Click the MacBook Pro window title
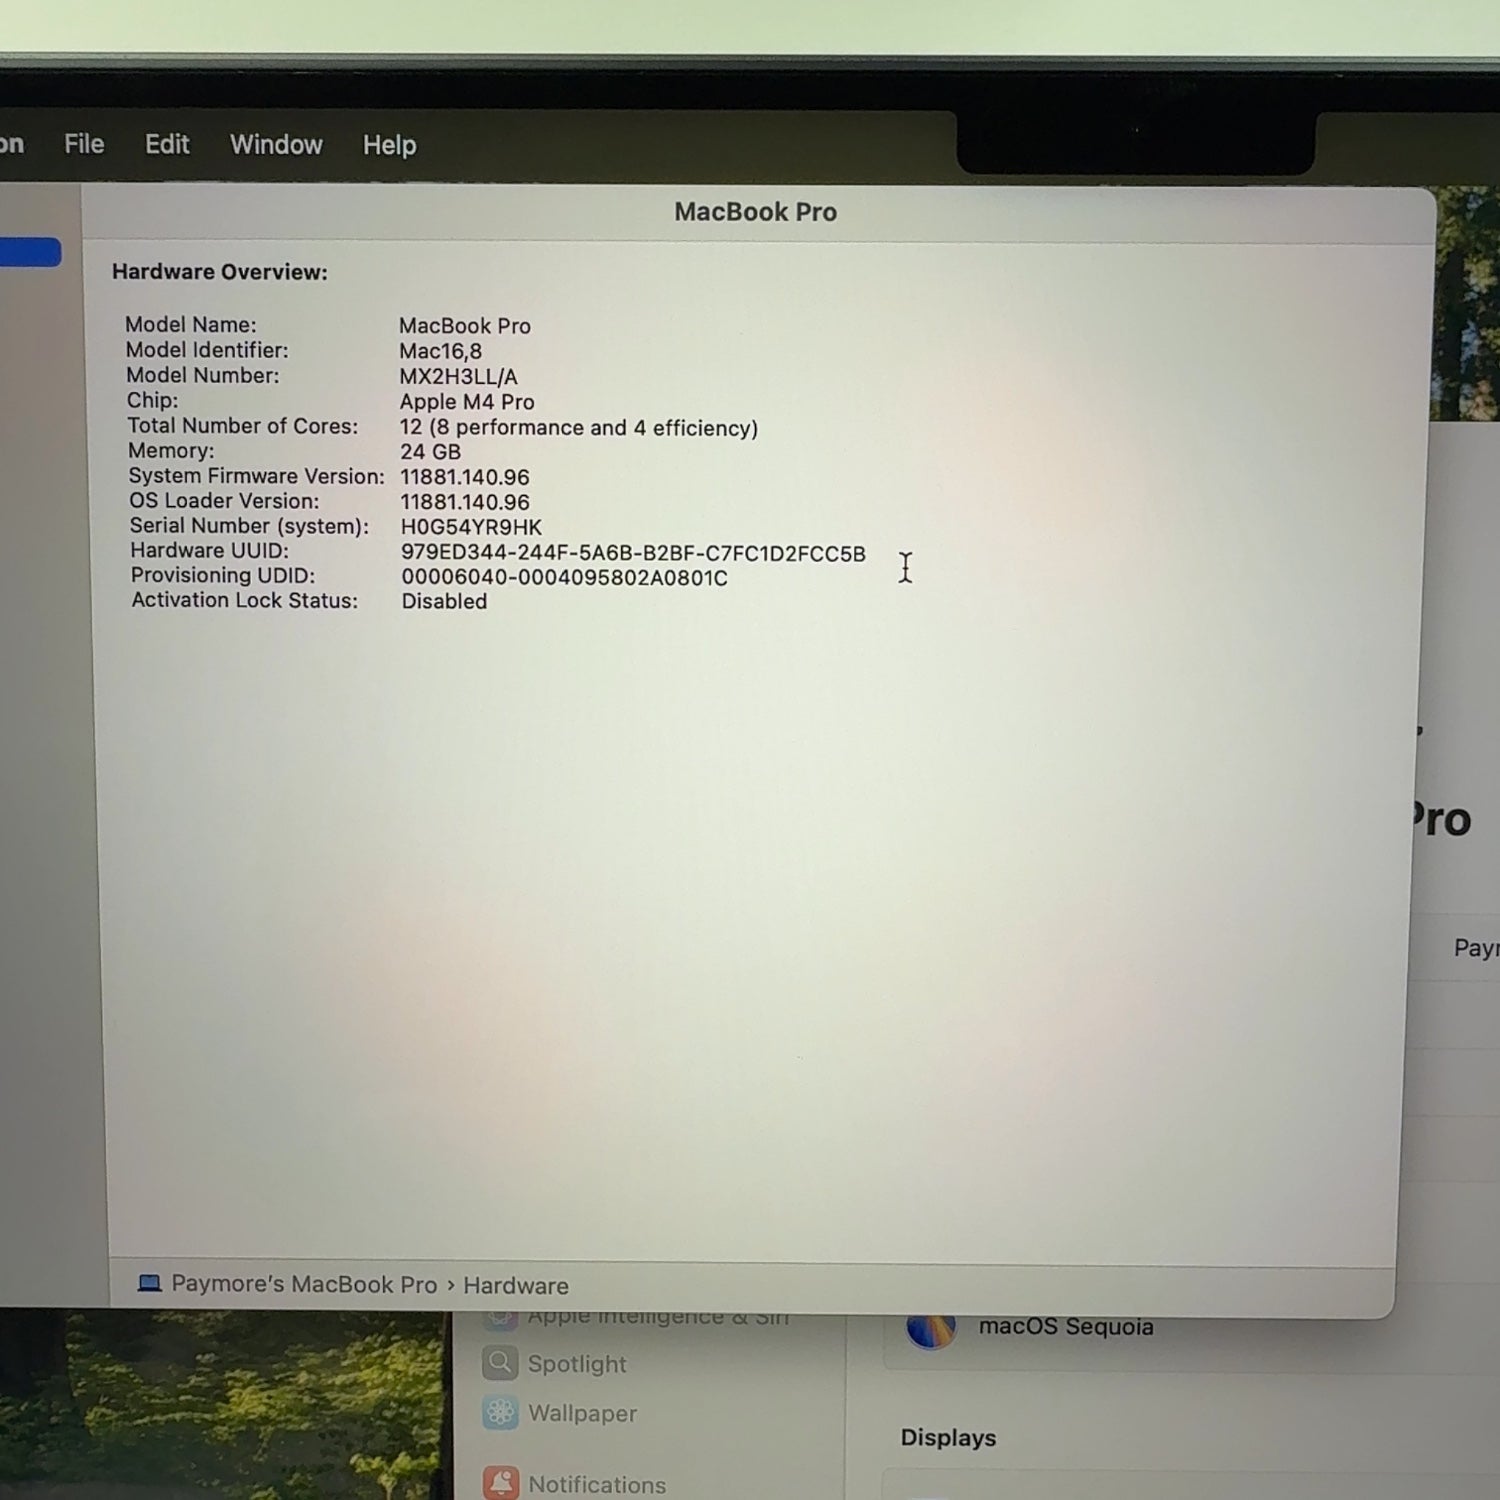This screenshot has width=1500, height=1500. click(x=755, y=212)
